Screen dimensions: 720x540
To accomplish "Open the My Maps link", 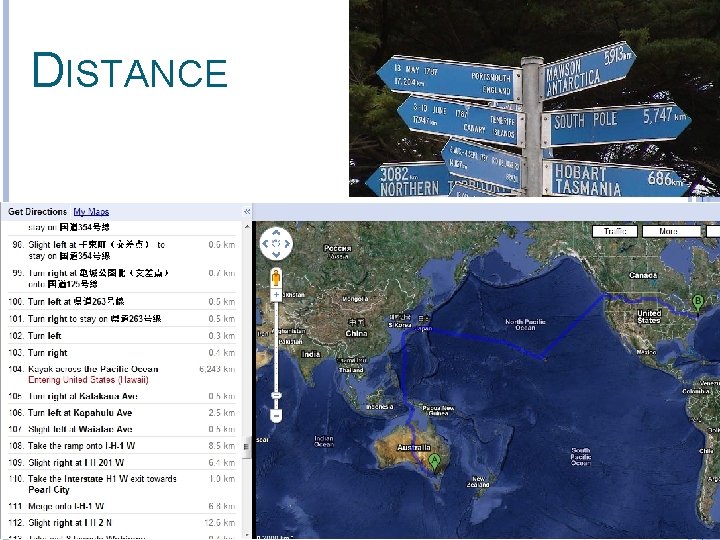I will click(x=91, y=212).
